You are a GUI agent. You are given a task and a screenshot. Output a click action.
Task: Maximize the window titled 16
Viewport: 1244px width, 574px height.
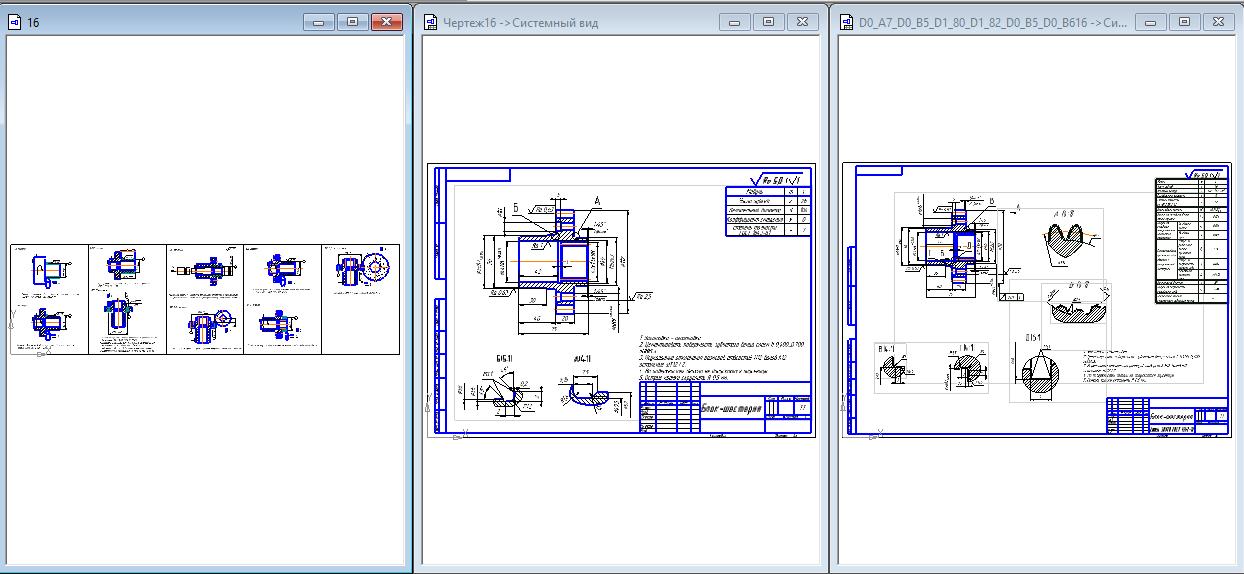pos(352,21)
